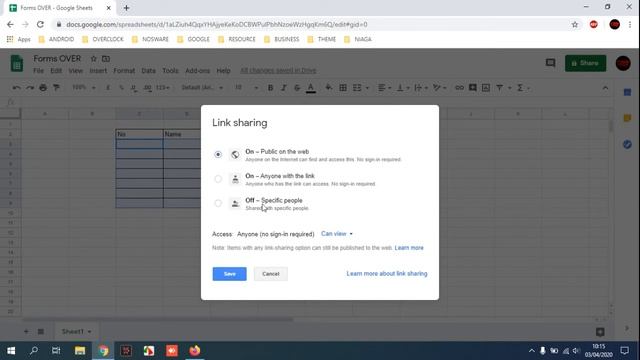Screen dimensions: 640x360
Task: Open the Sheet1 tab dropdown
Action: [89, 331]
